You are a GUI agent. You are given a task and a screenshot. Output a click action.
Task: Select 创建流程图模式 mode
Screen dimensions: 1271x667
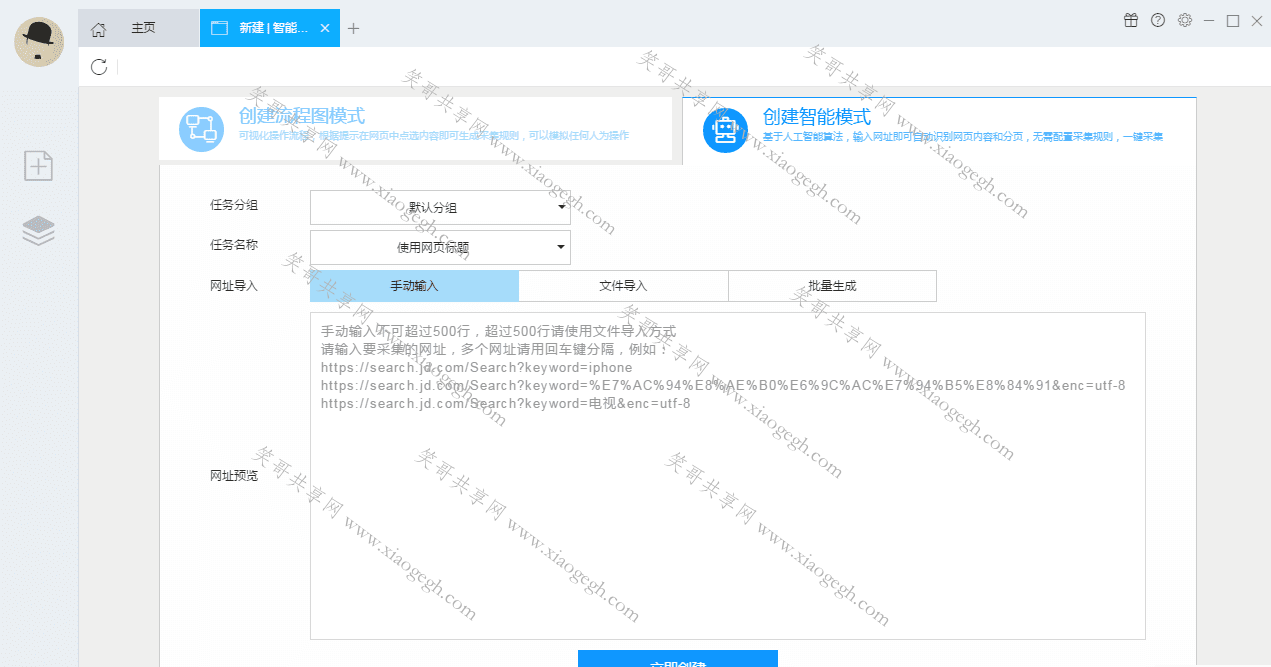[x=415, y=128]
